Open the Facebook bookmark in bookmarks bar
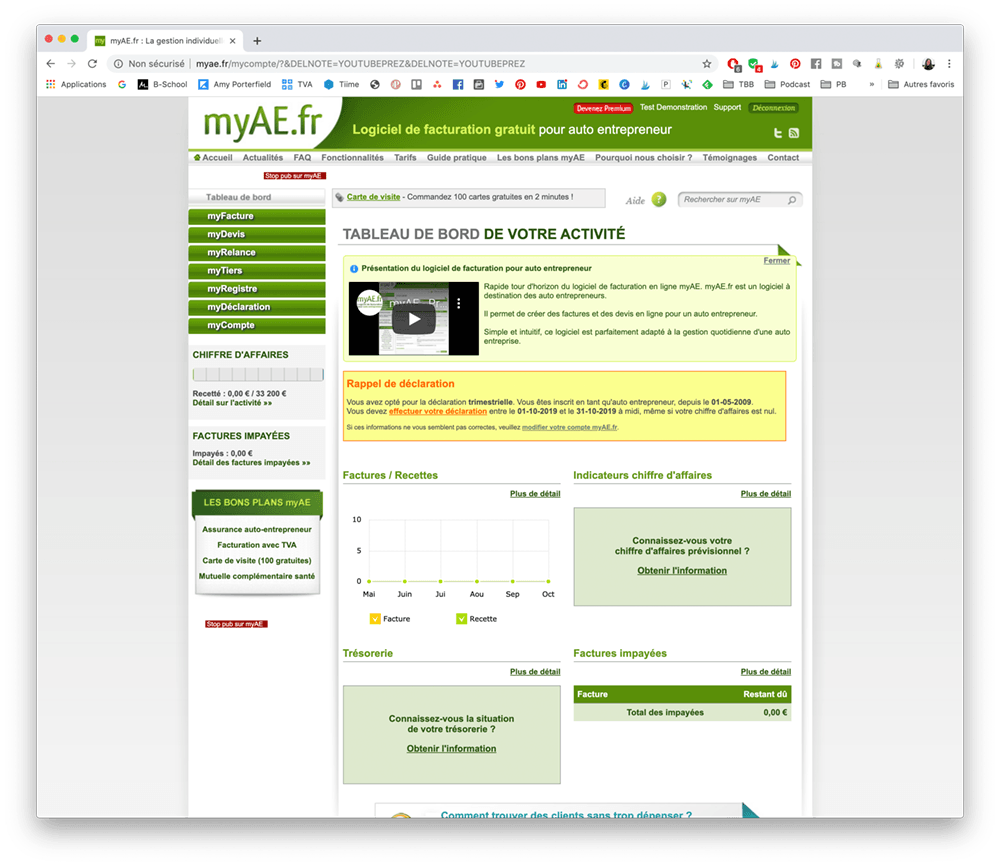 click(458, 84)
